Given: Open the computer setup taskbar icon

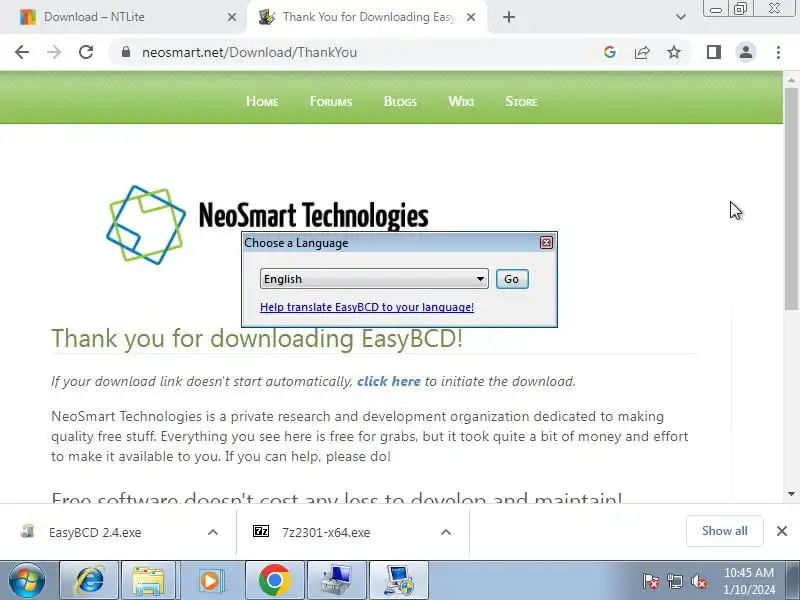Looking at the screenshot, I should point(337,581).
